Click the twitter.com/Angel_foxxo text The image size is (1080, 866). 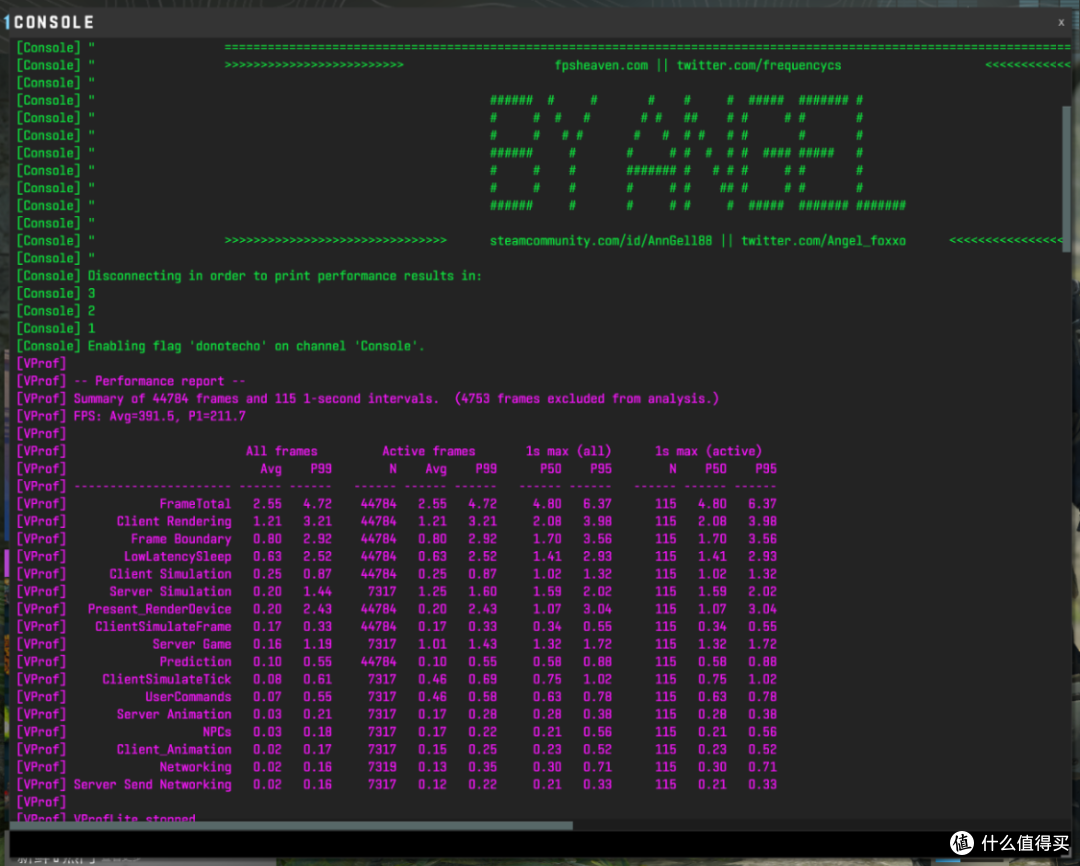tap(823, 240)
